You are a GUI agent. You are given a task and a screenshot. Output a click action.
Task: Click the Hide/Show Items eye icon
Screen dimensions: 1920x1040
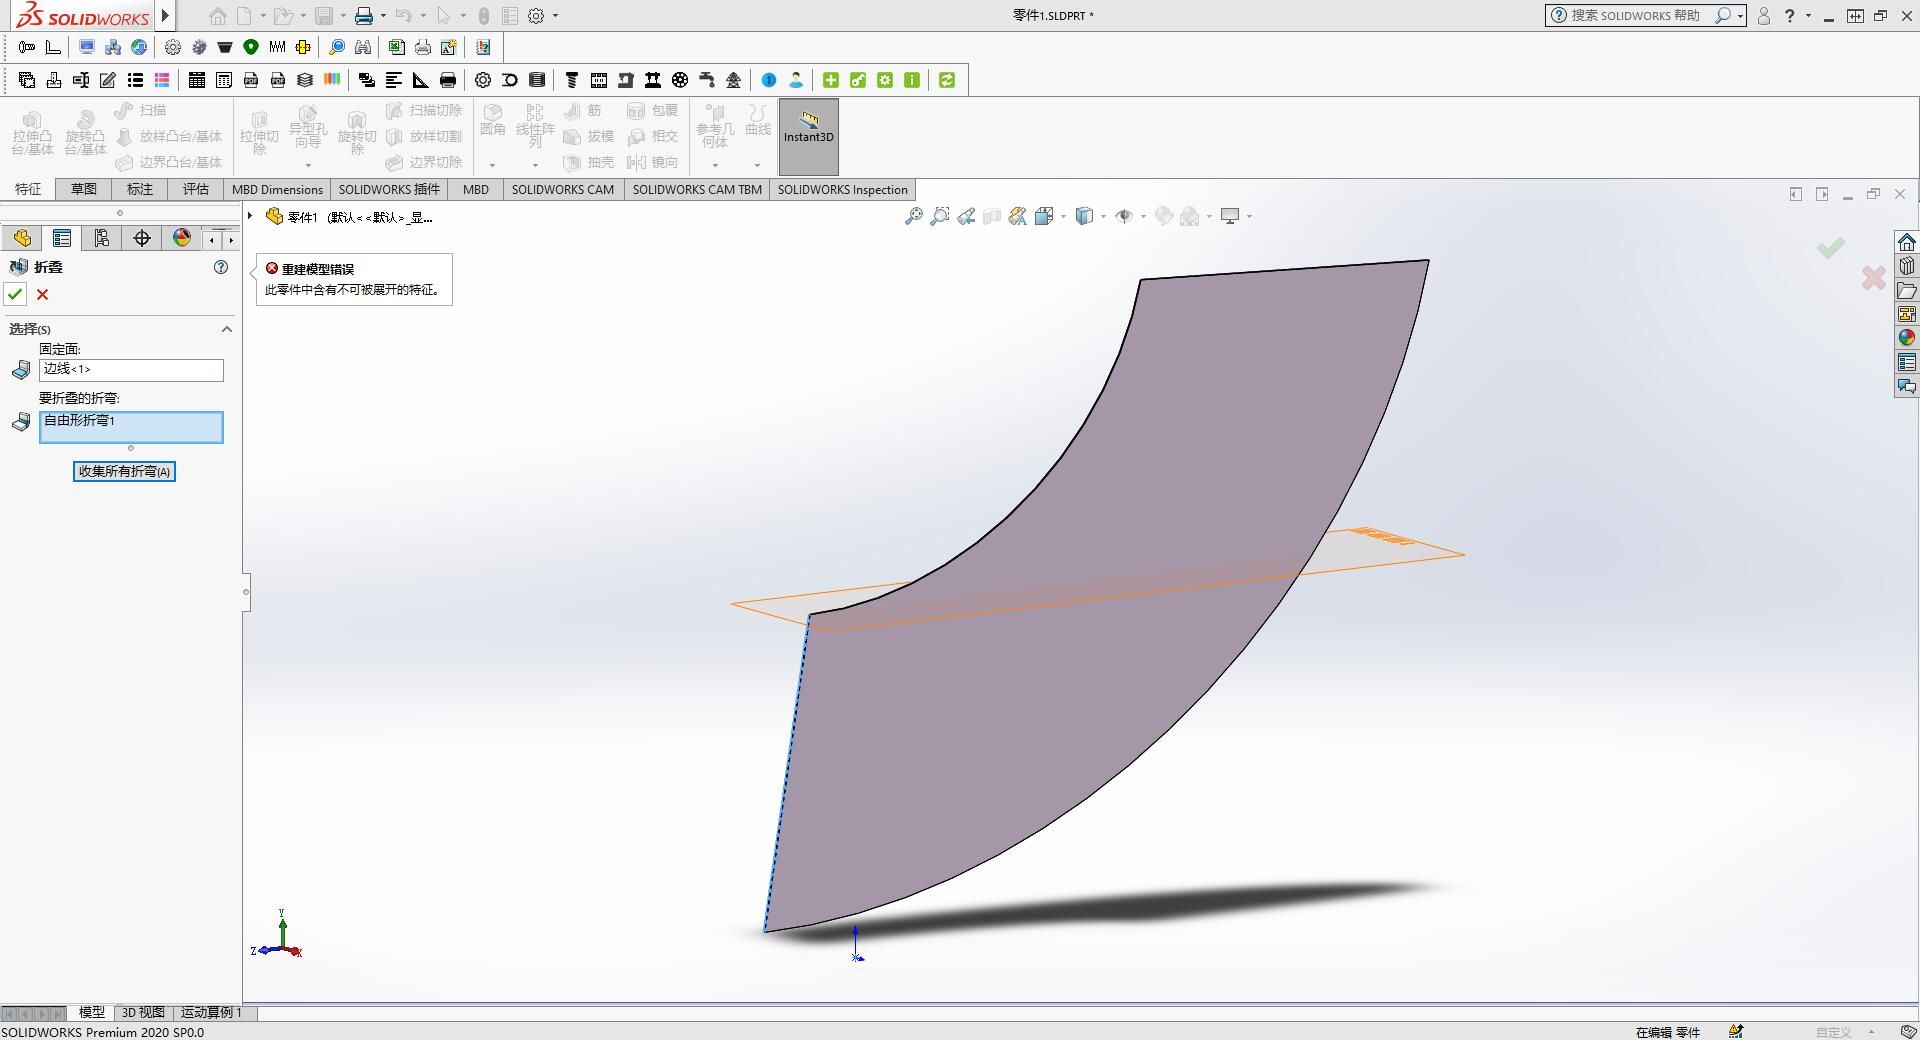pos(1124,216)
